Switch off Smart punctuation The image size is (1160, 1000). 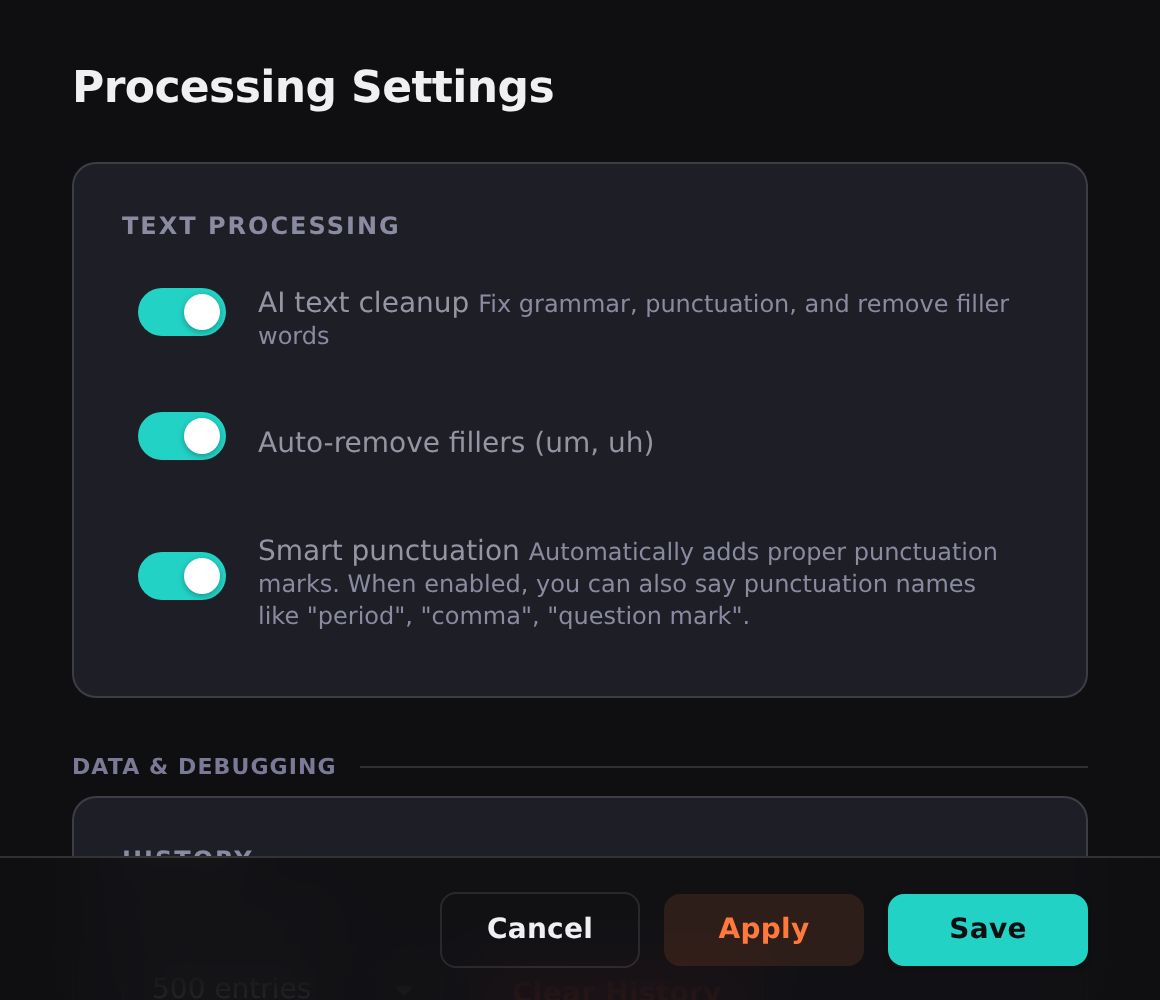[x=181, y=576]
